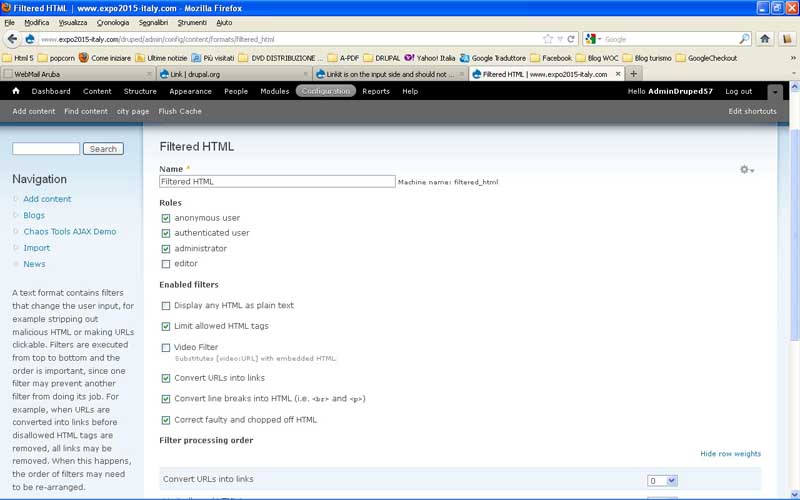Switch to the Link | drupal.org tab
This screenshot has width=800, height=500.
[x=234, y=74]
